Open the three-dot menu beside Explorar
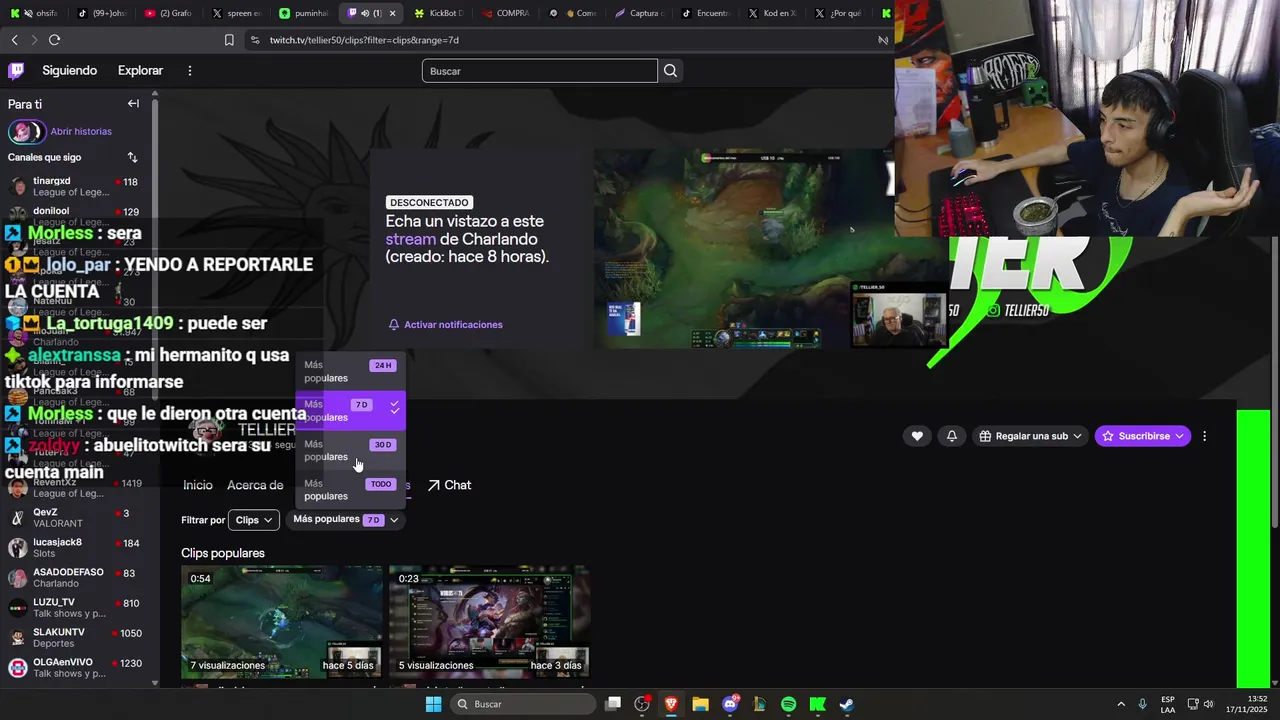Image resolution: width=1280 pixels, height=720 pixels. coord(189,71)
